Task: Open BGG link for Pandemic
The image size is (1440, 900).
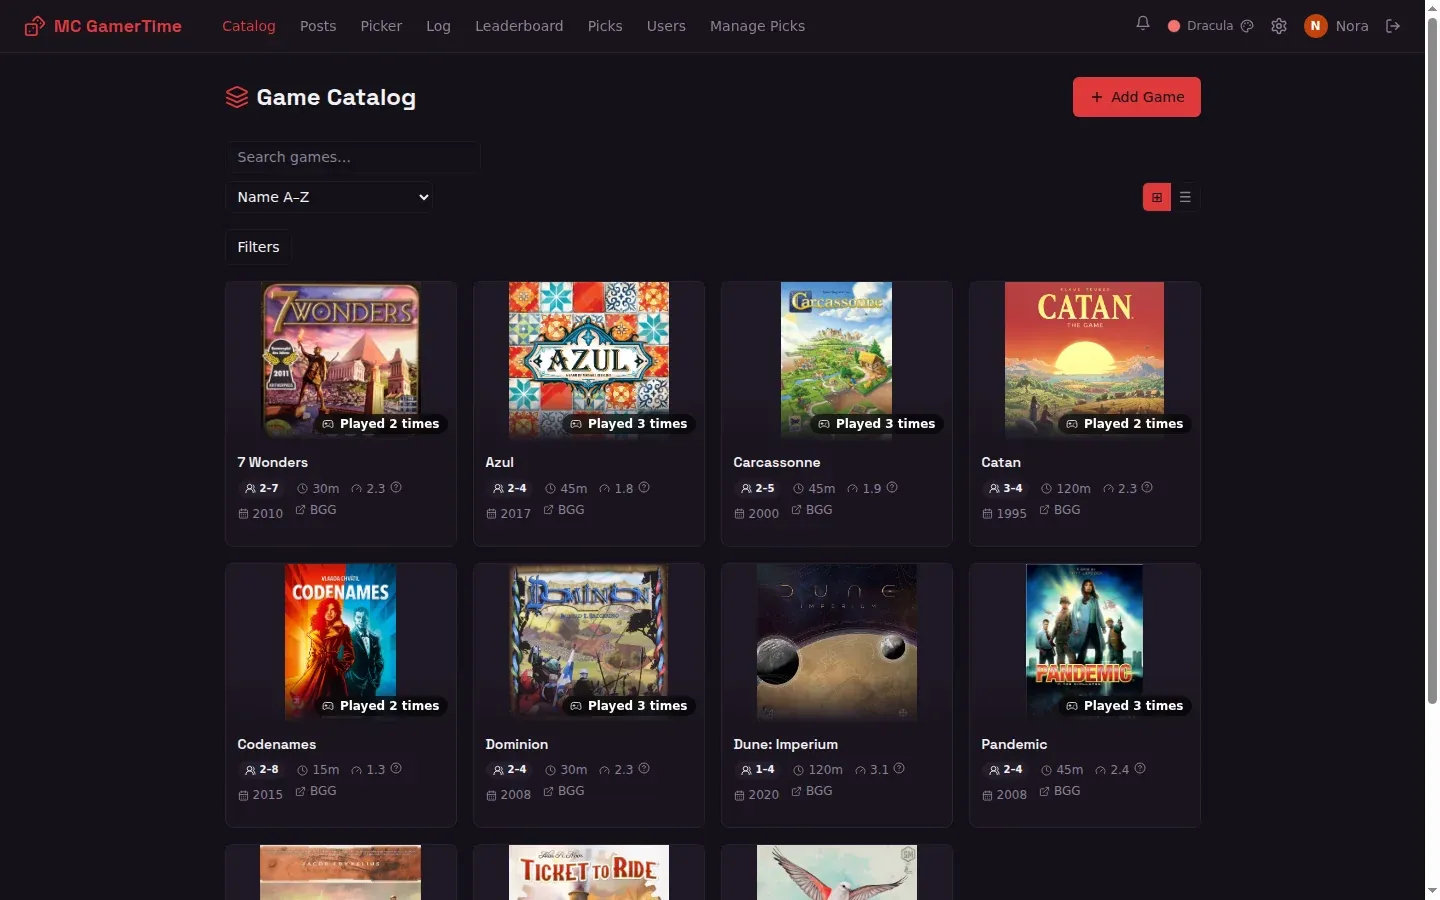Action: (1060, 791)
